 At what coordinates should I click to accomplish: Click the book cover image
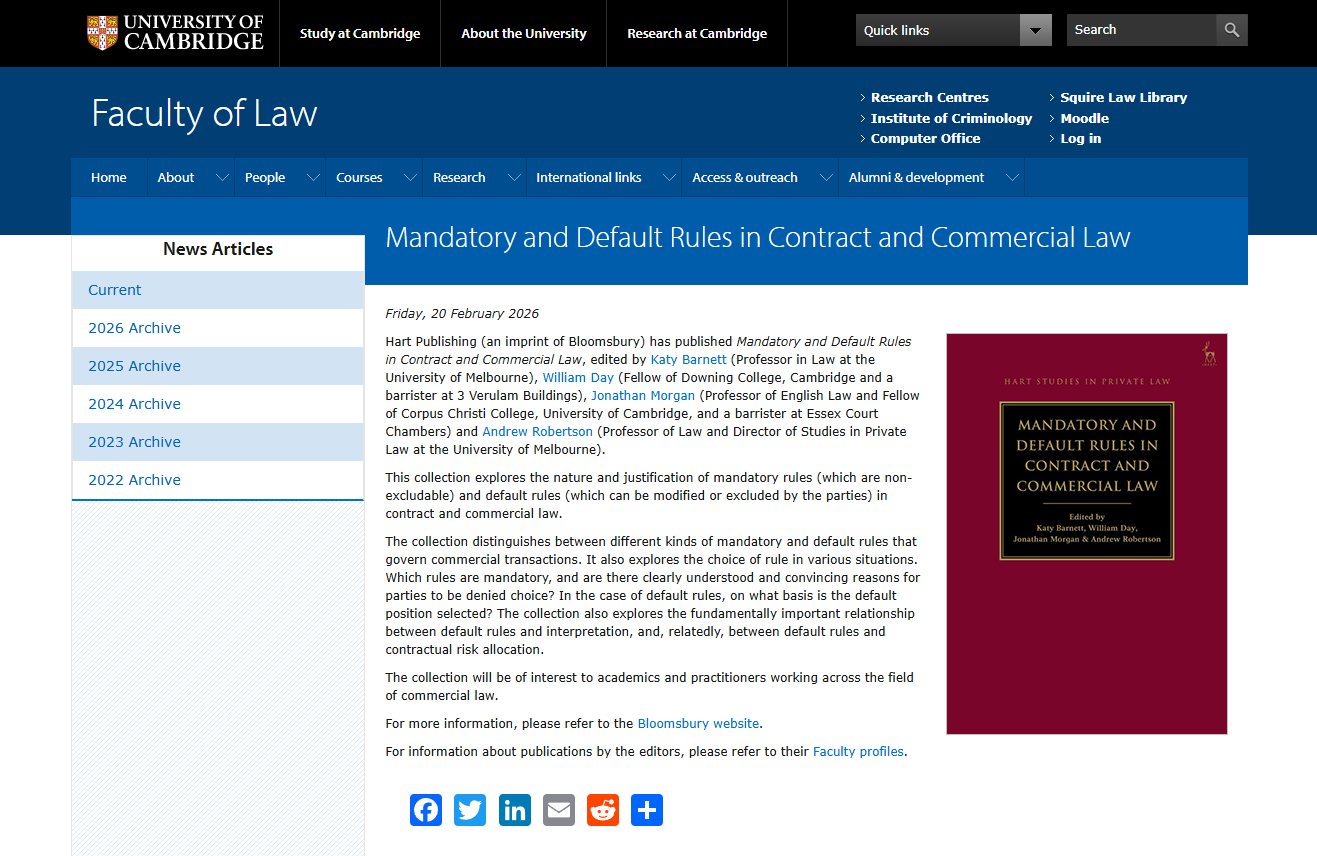coord(1086,533)
